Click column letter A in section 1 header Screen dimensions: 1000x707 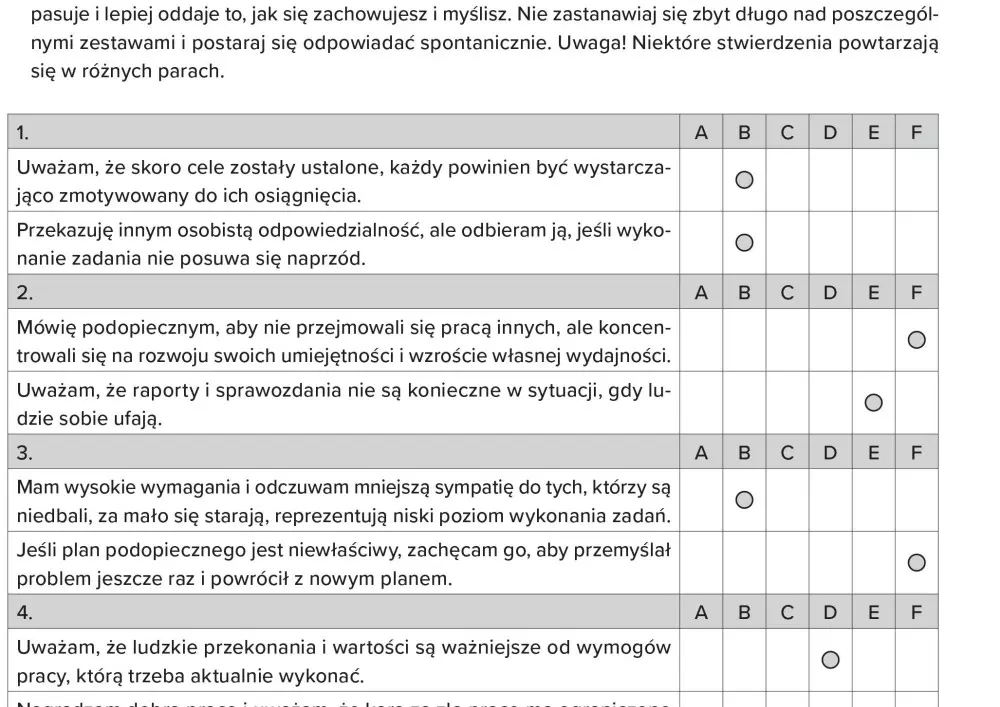[x=701, y=132]
